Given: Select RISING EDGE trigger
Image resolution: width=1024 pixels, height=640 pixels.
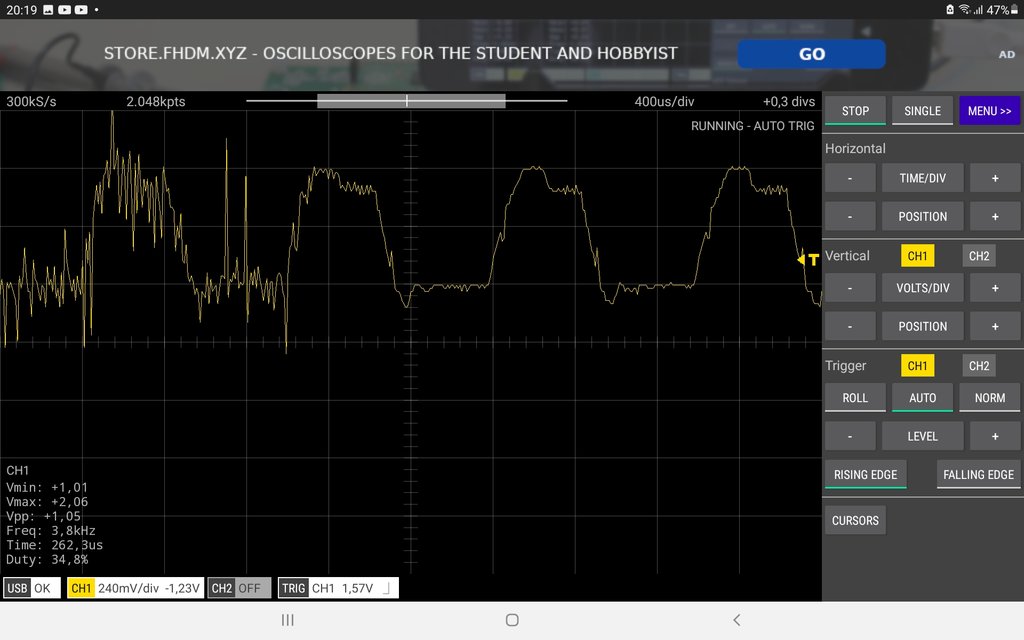Looking at the screenshot, I should (865, 475).
